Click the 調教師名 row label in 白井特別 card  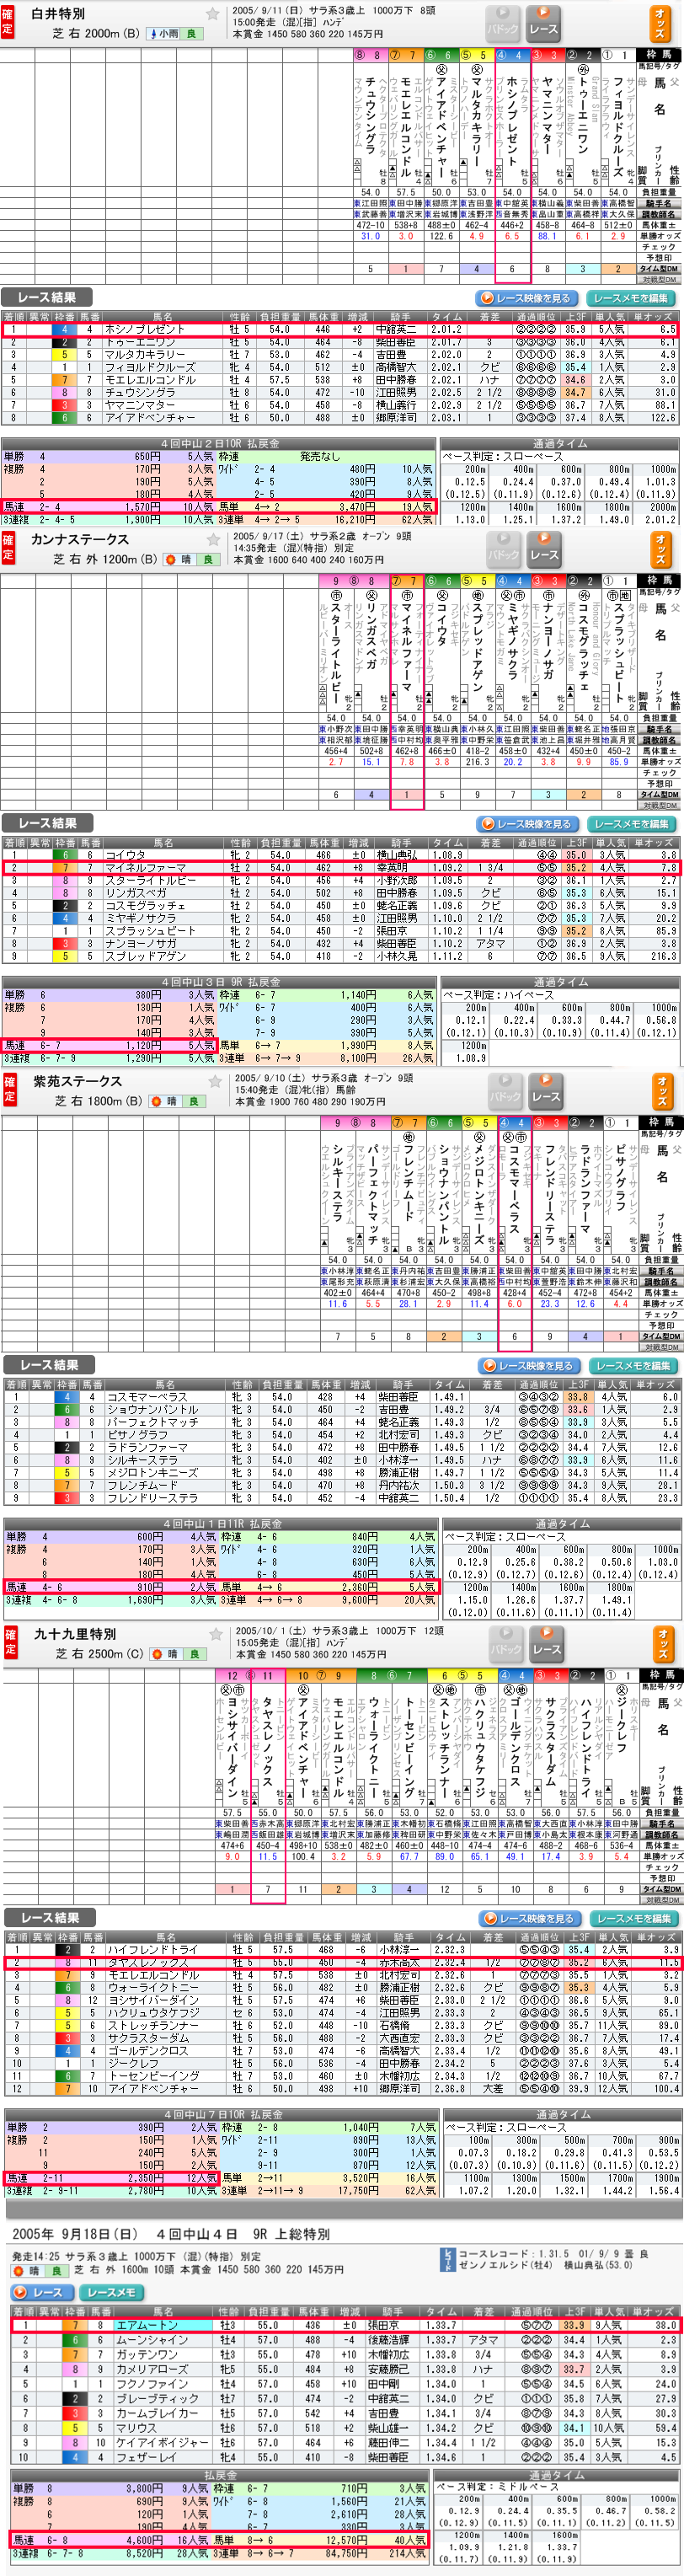(x=660, y=214)
